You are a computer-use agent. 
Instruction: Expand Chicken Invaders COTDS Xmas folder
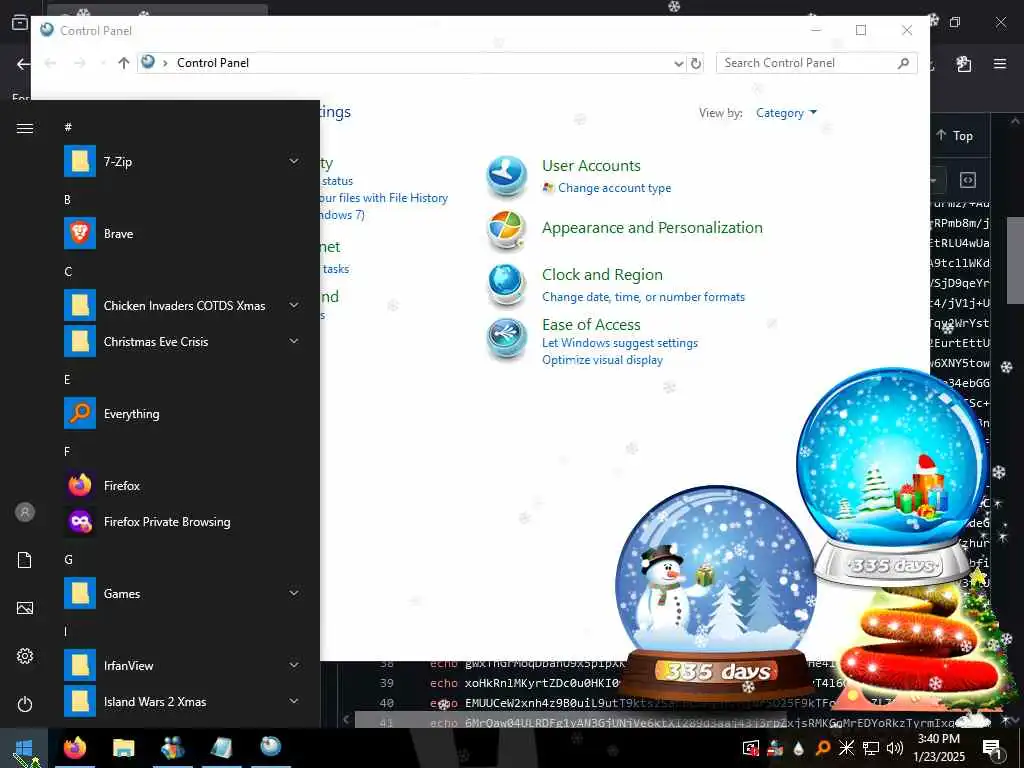click(x=294, y=305)
